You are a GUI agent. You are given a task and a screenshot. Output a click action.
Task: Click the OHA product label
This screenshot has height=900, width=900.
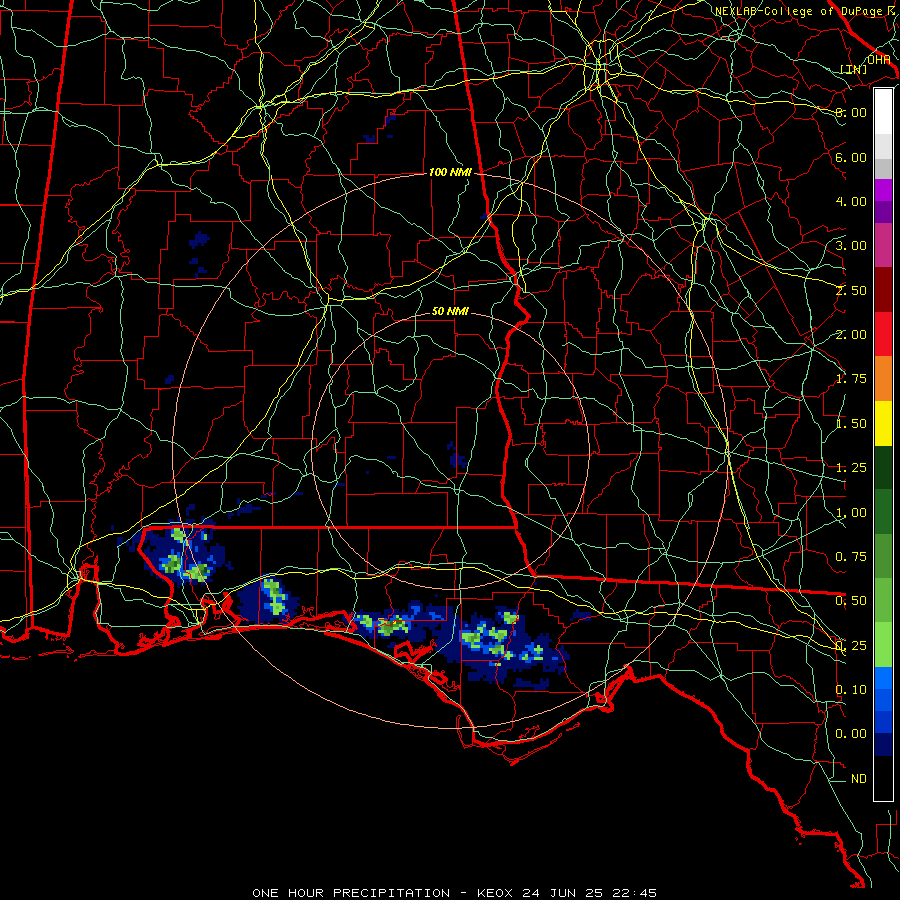878,59
